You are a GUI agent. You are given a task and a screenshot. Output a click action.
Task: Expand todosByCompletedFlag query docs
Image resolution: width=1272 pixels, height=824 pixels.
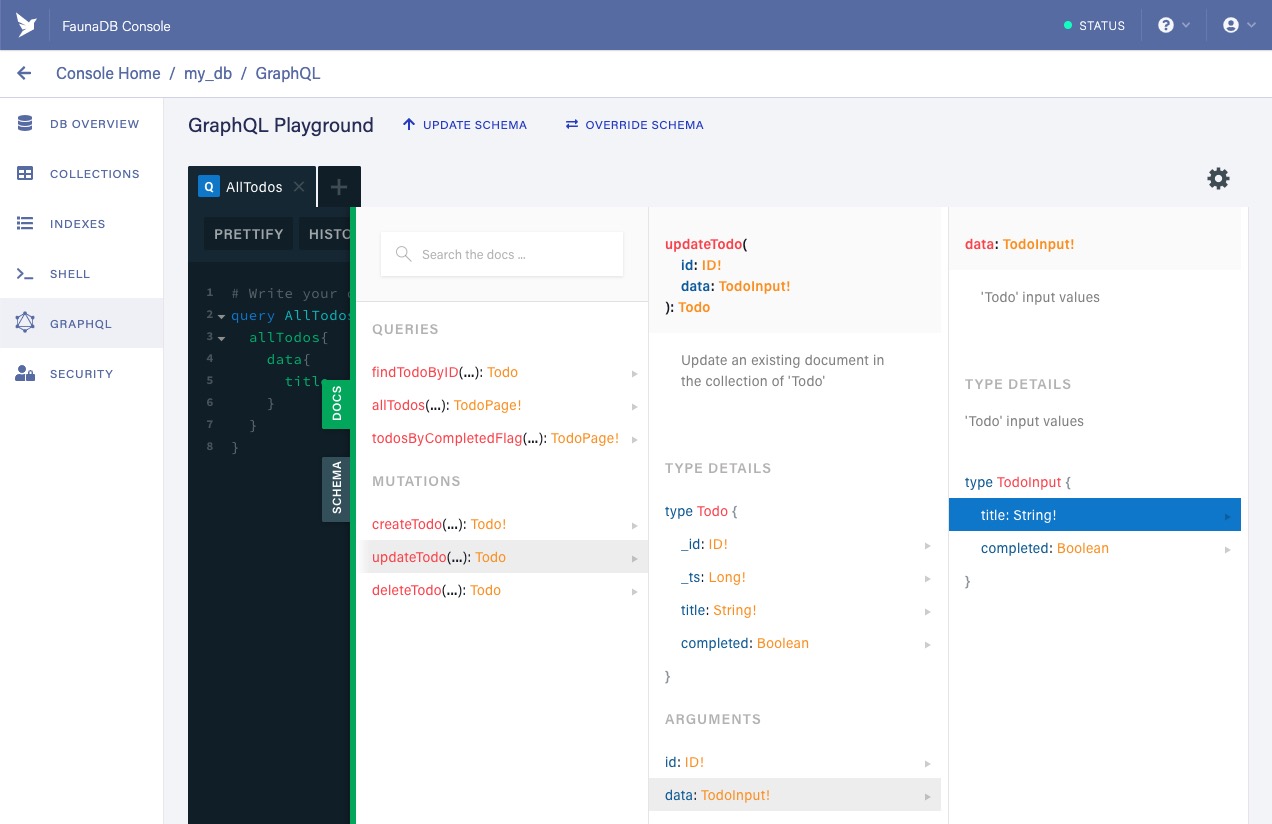point(504,438)
